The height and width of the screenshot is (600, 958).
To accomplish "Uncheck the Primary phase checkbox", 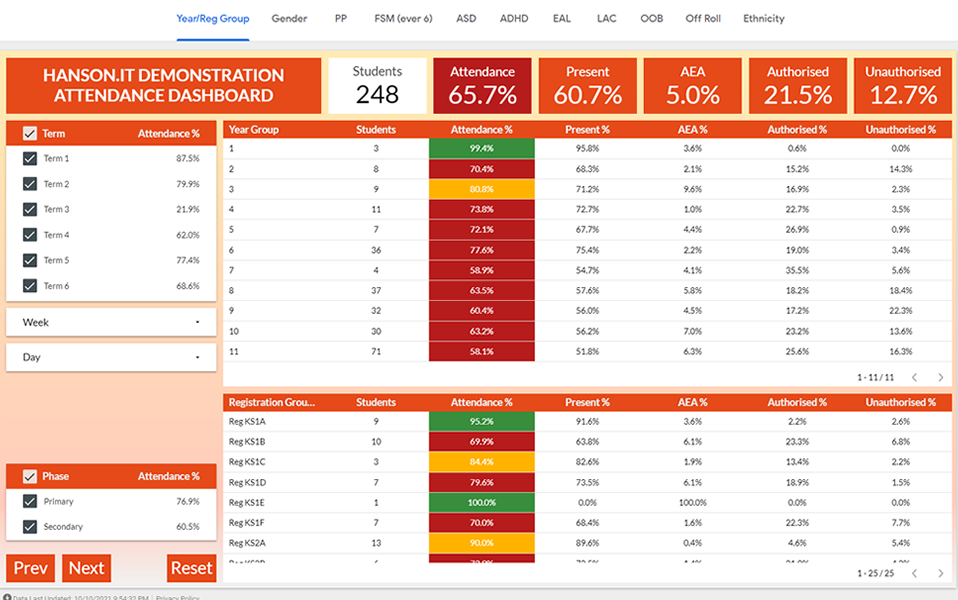I will click(29, 501).
